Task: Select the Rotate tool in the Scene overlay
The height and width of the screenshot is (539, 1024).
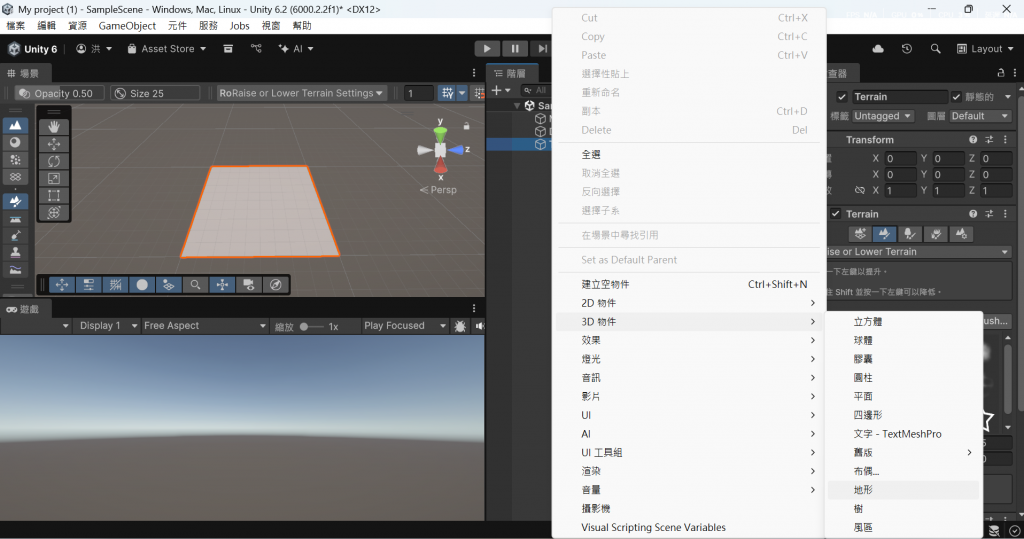Action: (54, 161)
